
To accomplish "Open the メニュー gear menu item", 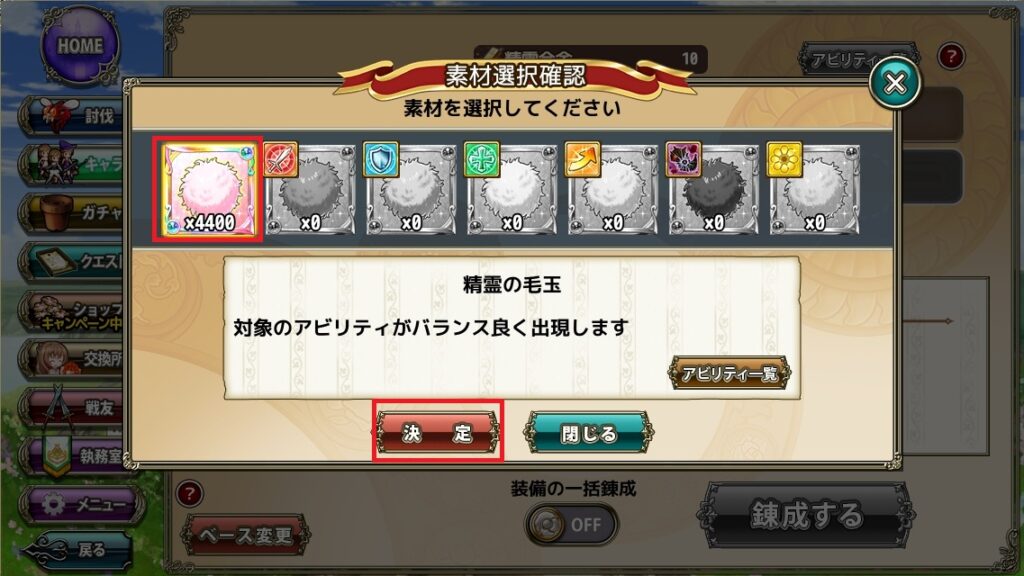I will [82, 504].
